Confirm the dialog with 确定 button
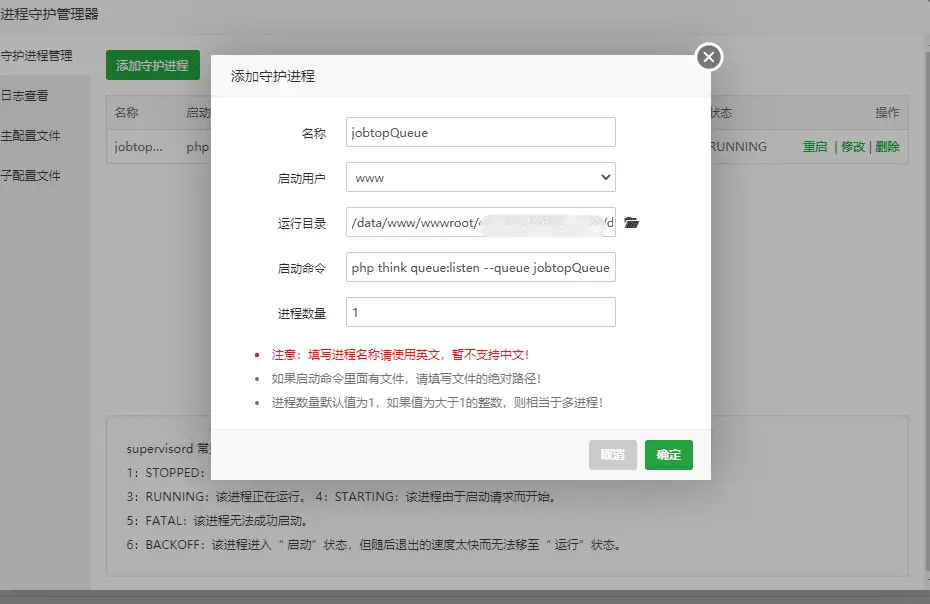930x604 pixels. pos(668,454)
